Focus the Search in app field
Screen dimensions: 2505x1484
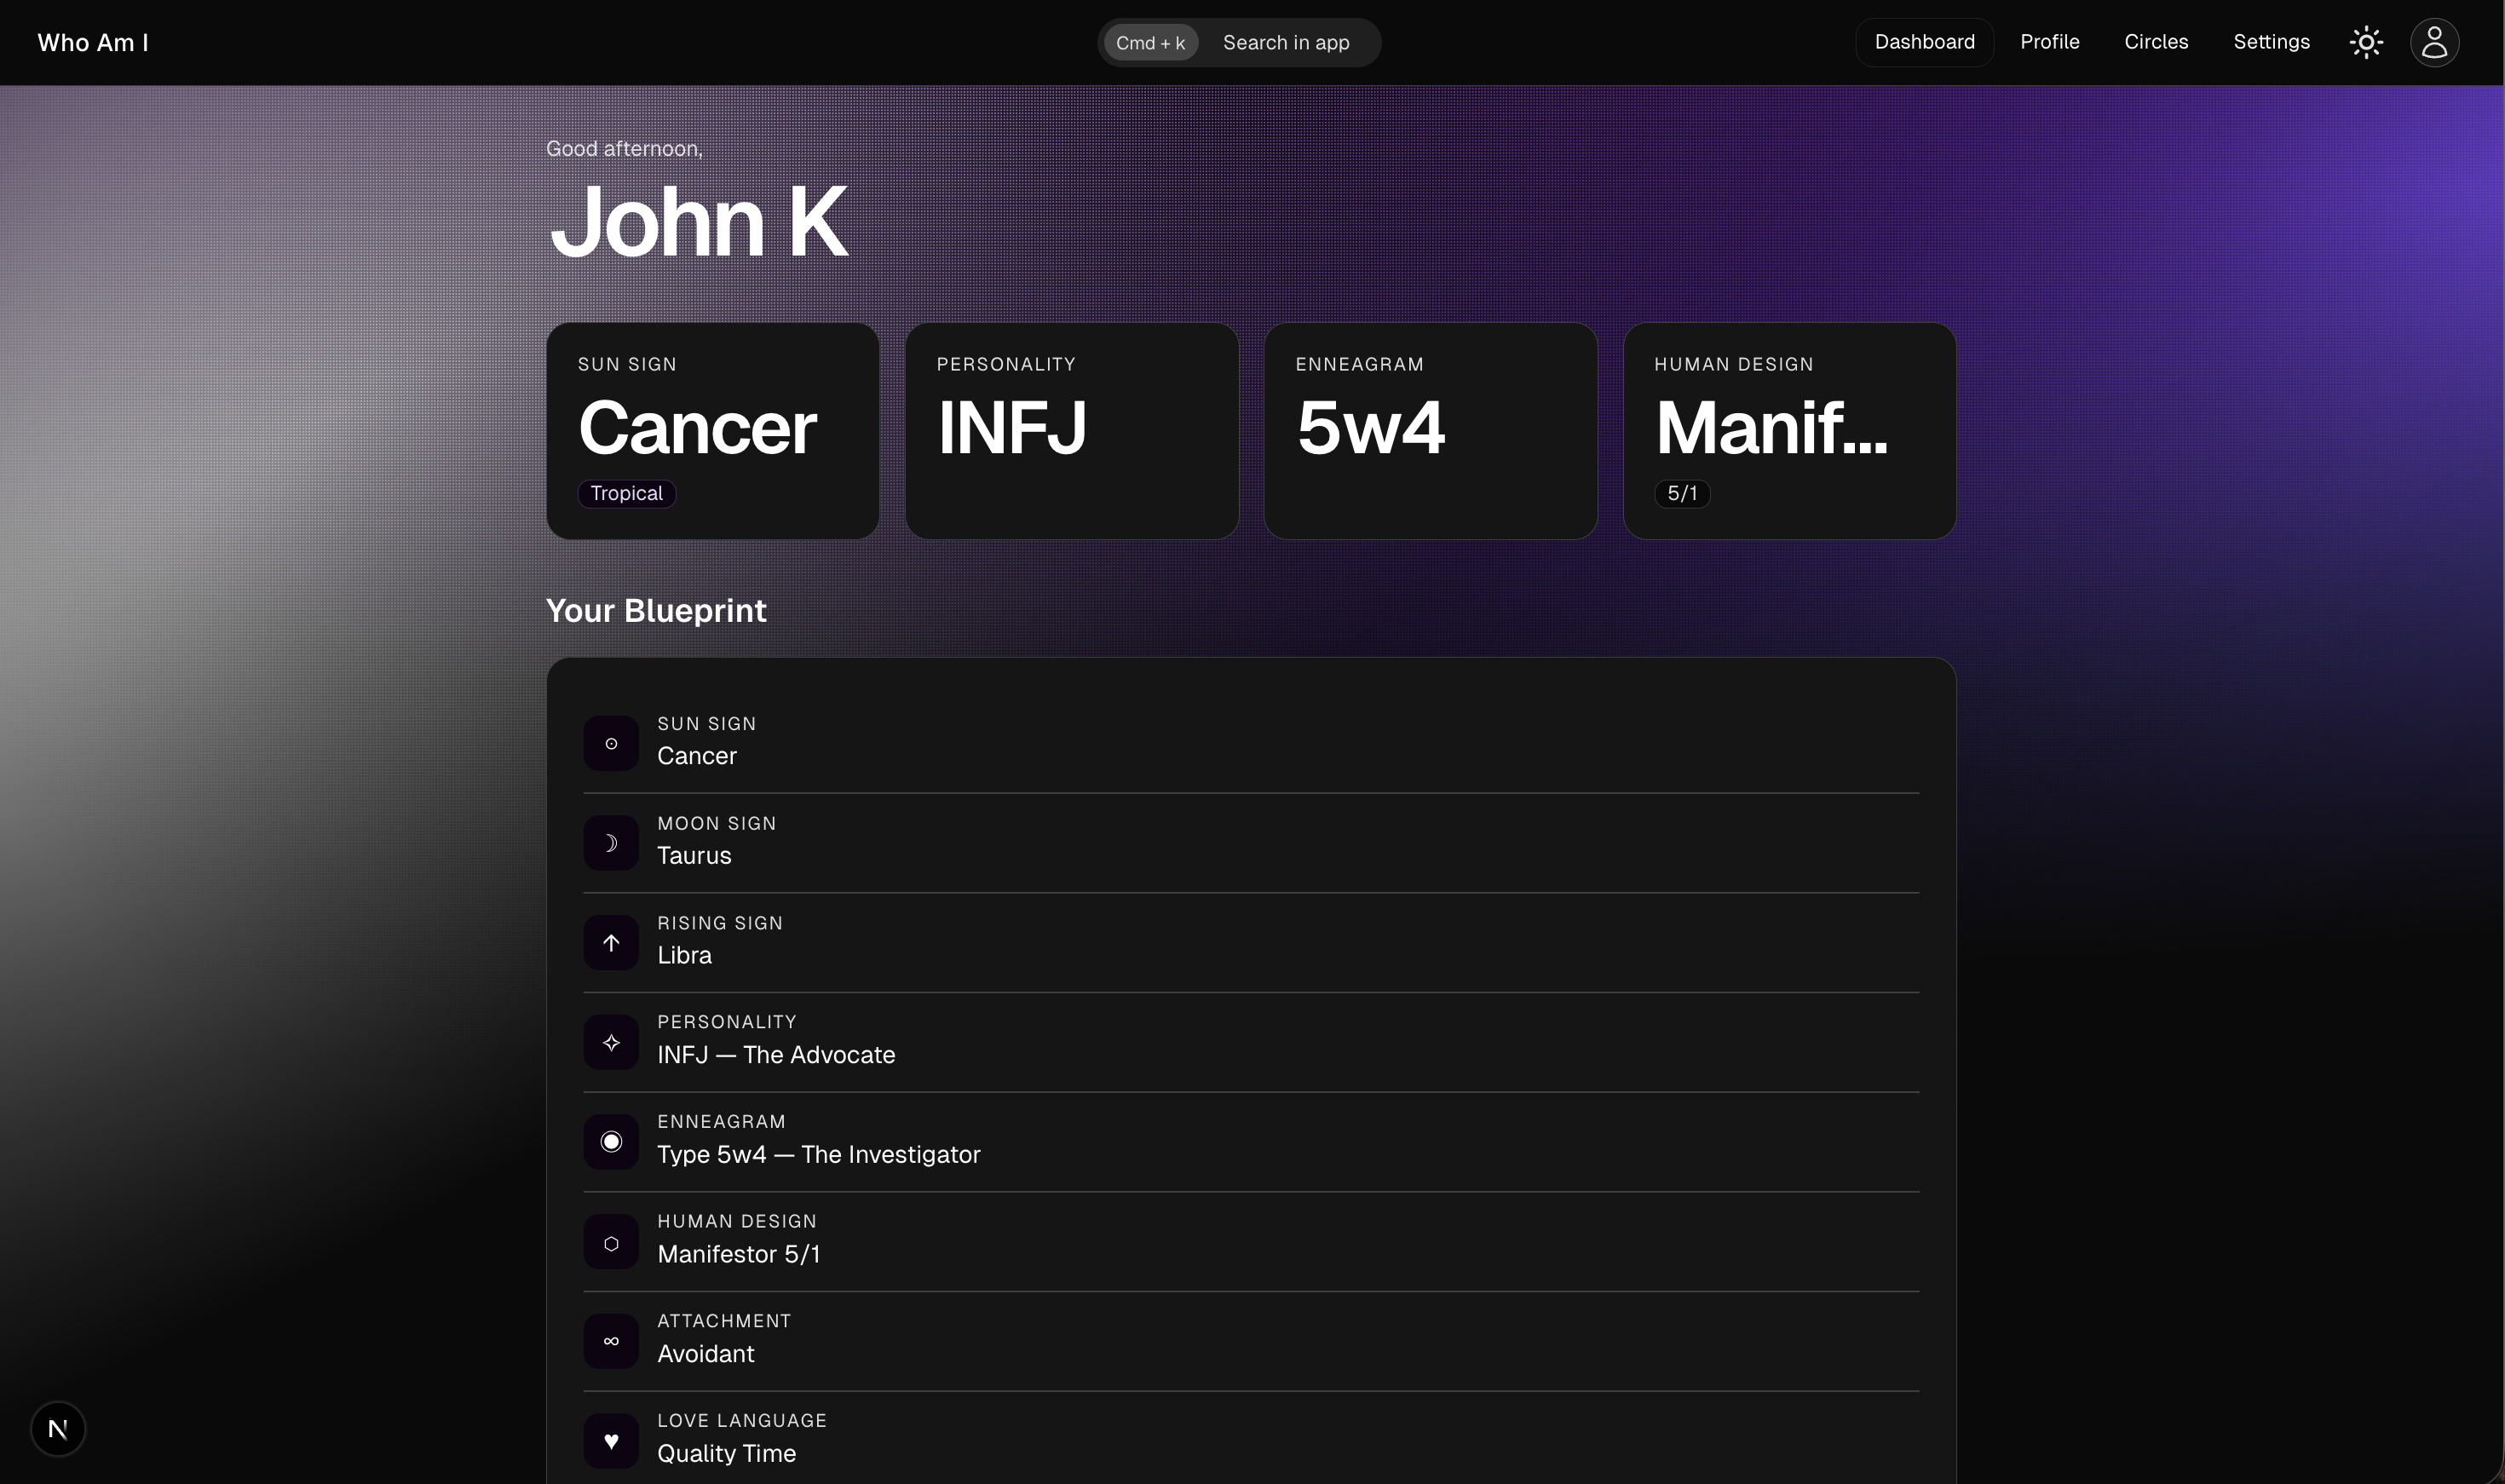pyautogui.click(x=1285, y=43)
